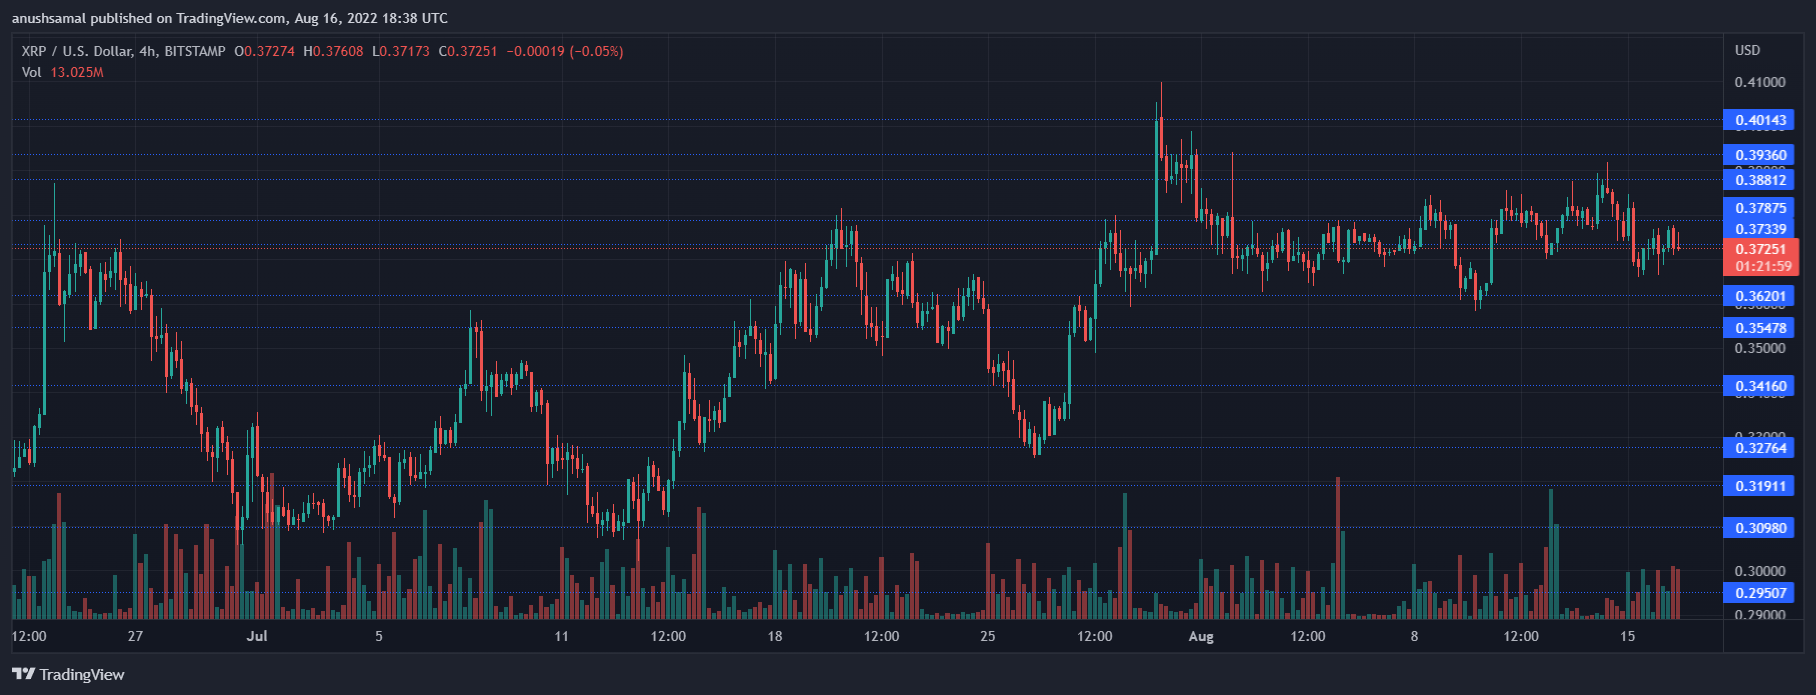Select the 0.38812 price level label
The image size is (1816, 695).
tap(1760, 180)
